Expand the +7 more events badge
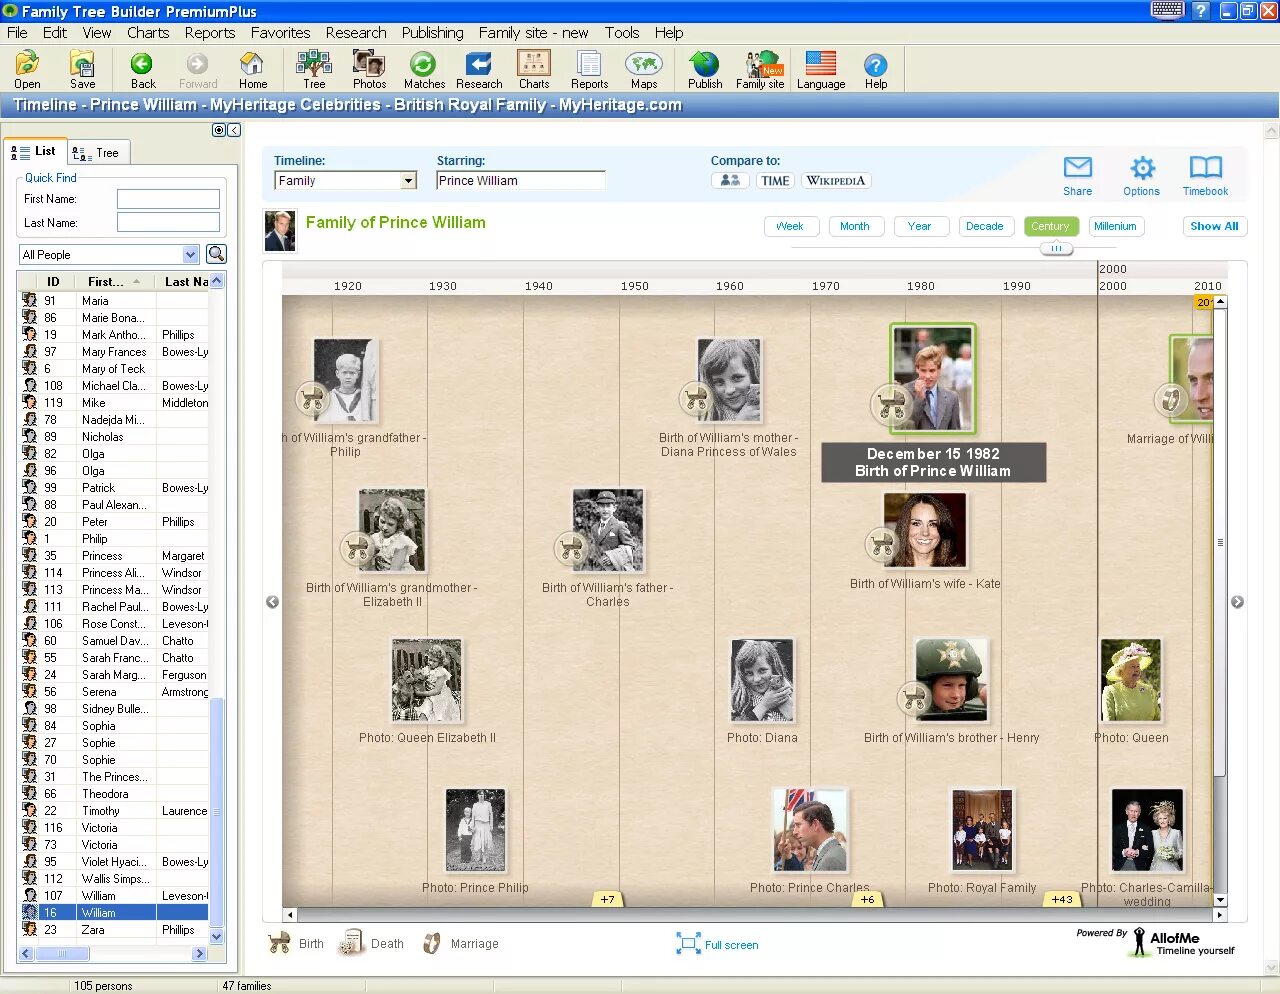 608,899
